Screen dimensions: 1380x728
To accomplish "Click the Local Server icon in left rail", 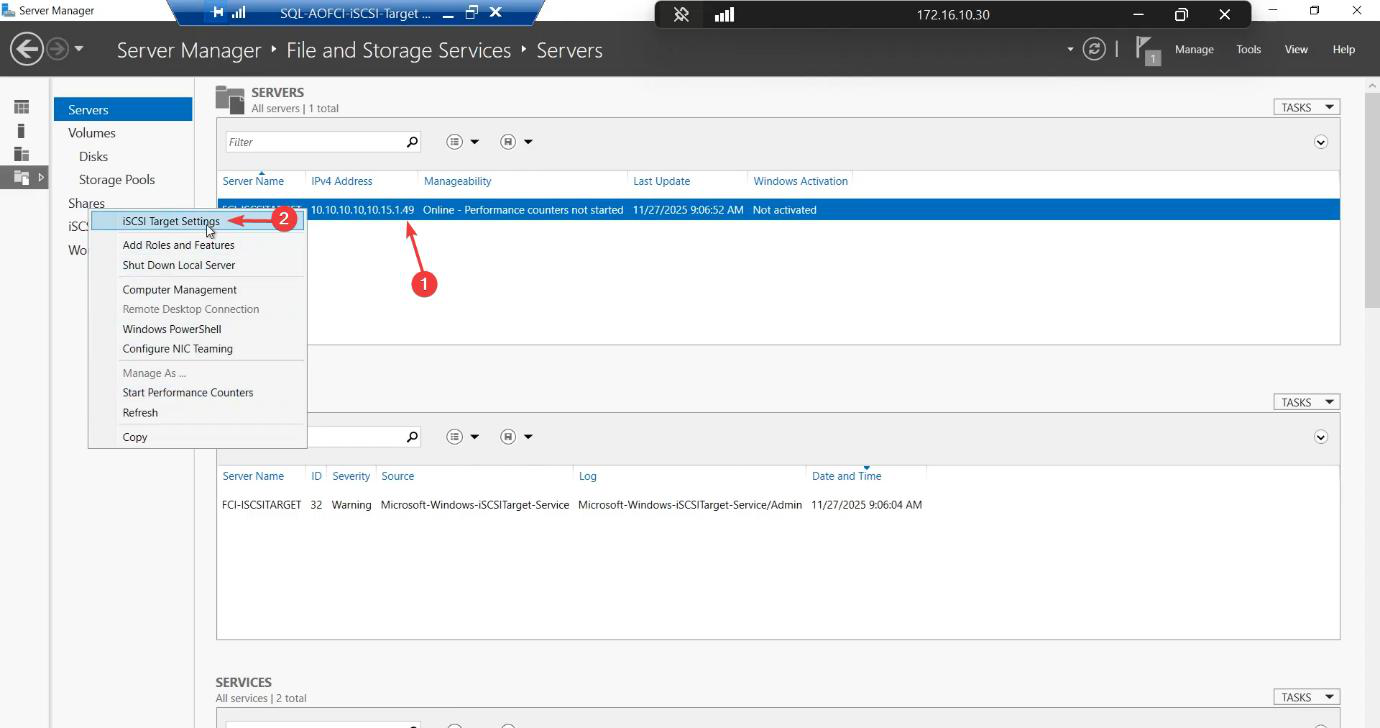I will tap(21, 130).
